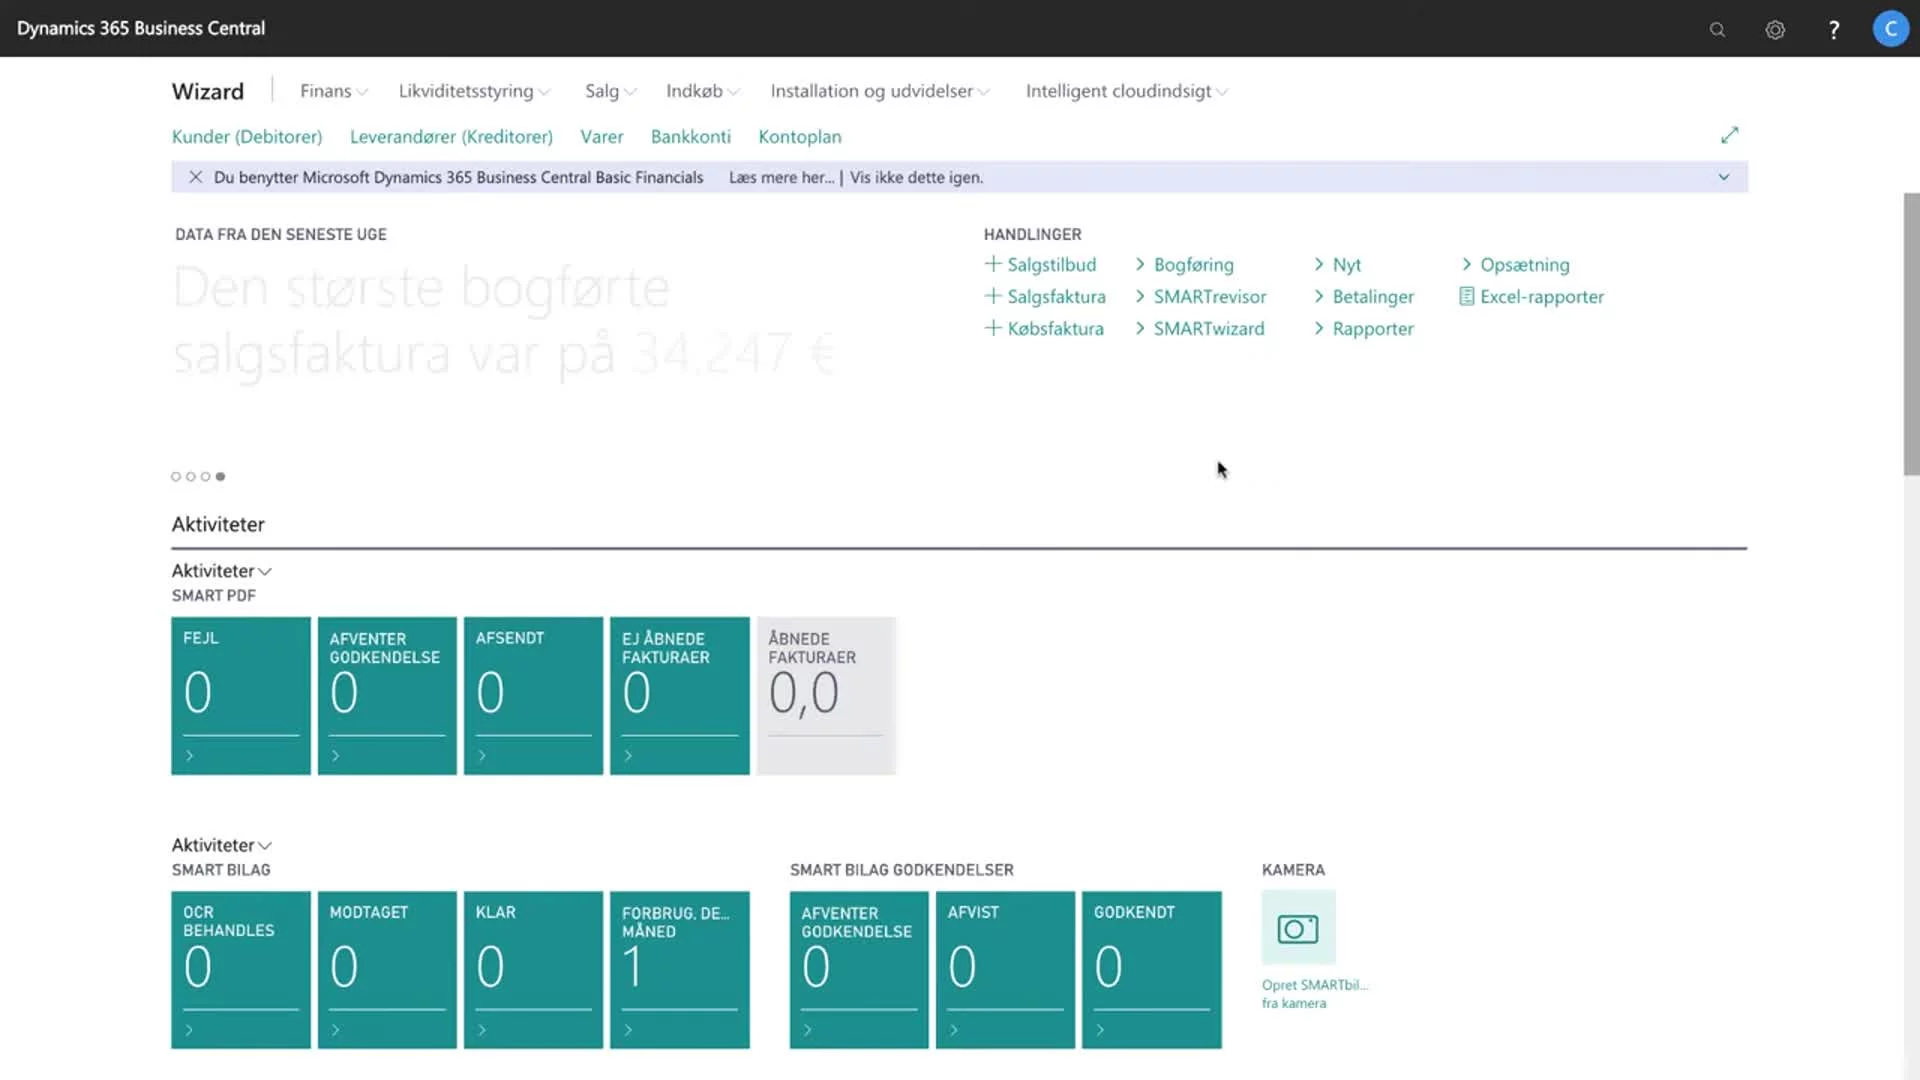Open the settings gear icon

(1775, 29)
